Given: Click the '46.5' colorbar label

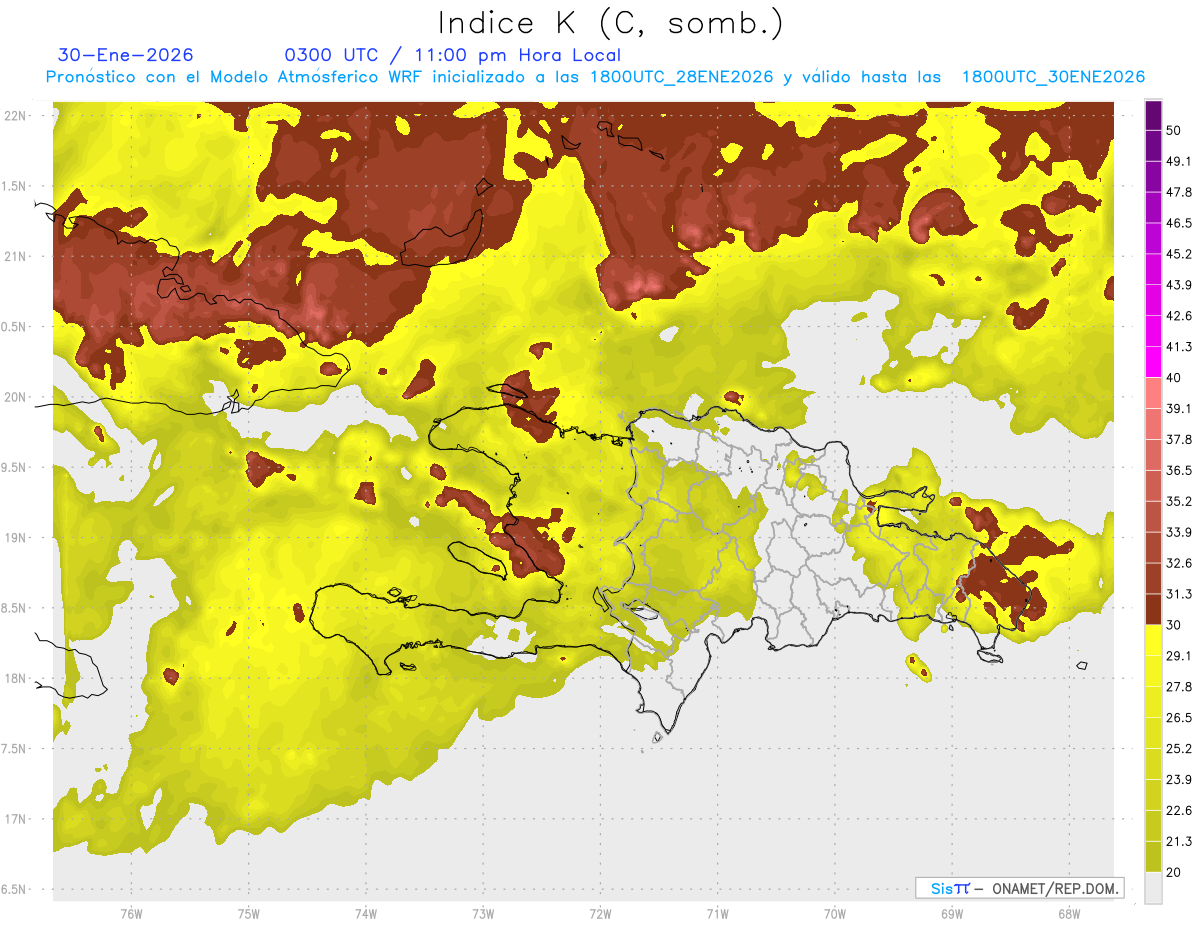Looking at the screenshot, I should pyautogui.click(x=1179, y=223).
